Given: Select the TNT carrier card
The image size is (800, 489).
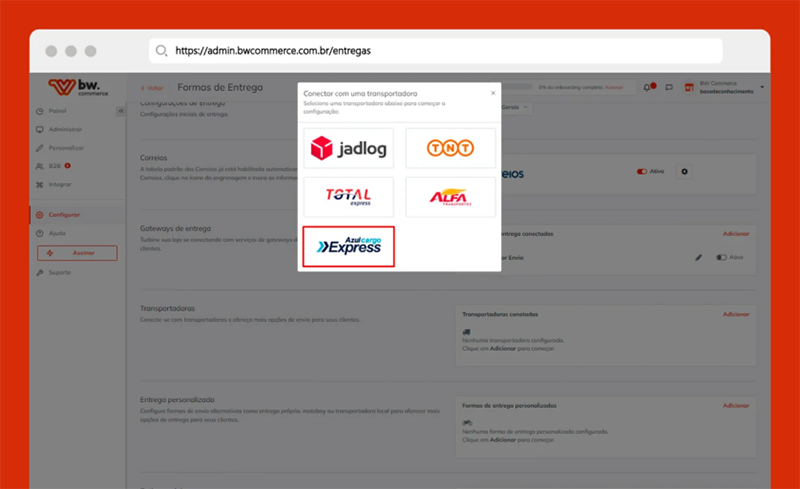Looking at the screenshot, I should tap(451, 148).
